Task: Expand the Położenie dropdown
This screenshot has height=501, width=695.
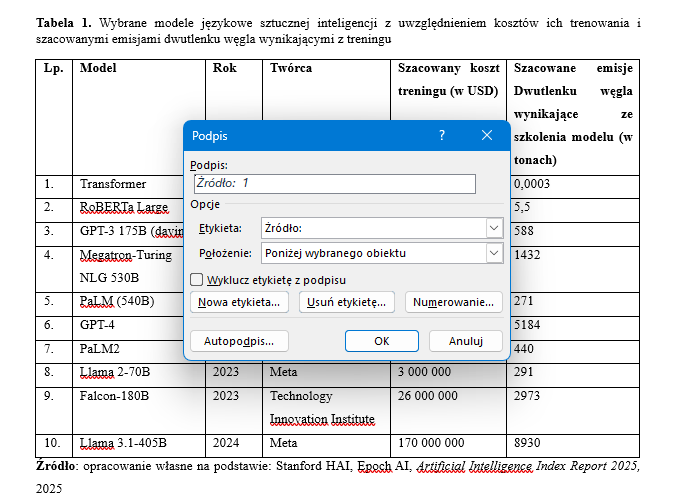Action: click(x=493, y=253)
